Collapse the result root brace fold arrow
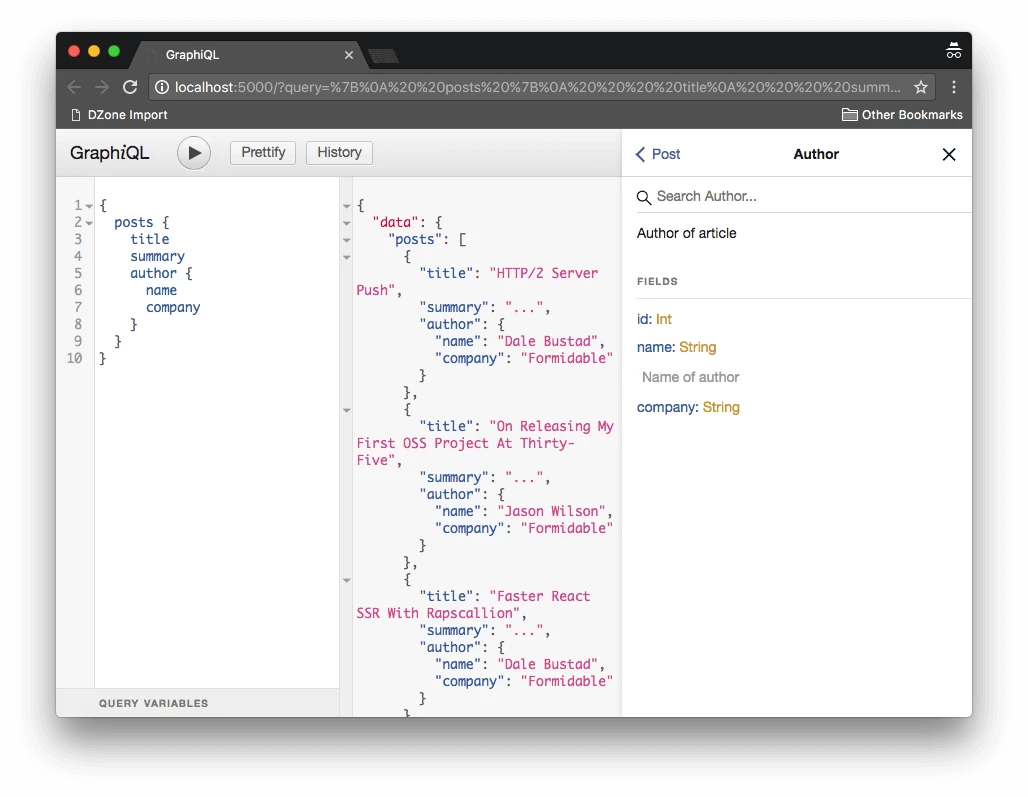 pos(347,206)
